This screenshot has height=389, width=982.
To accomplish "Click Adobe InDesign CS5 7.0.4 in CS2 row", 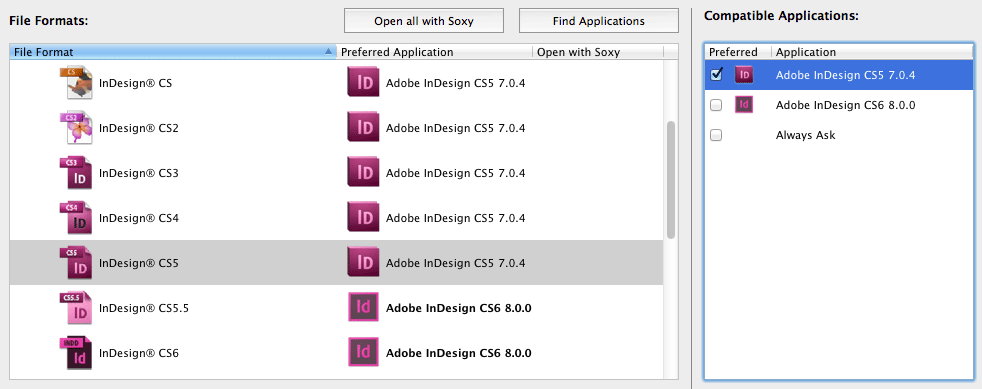I will 456,128.
